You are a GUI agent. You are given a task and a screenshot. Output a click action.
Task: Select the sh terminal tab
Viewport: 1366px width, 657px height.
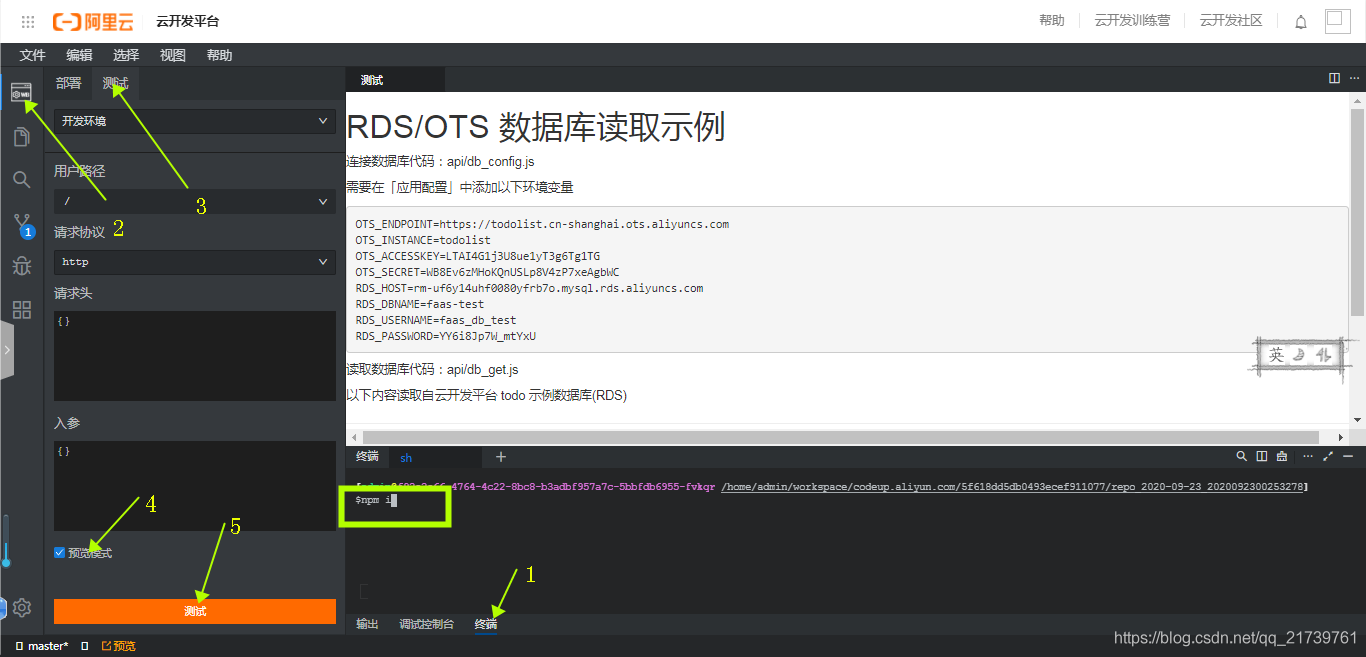[x=435, y=457]
